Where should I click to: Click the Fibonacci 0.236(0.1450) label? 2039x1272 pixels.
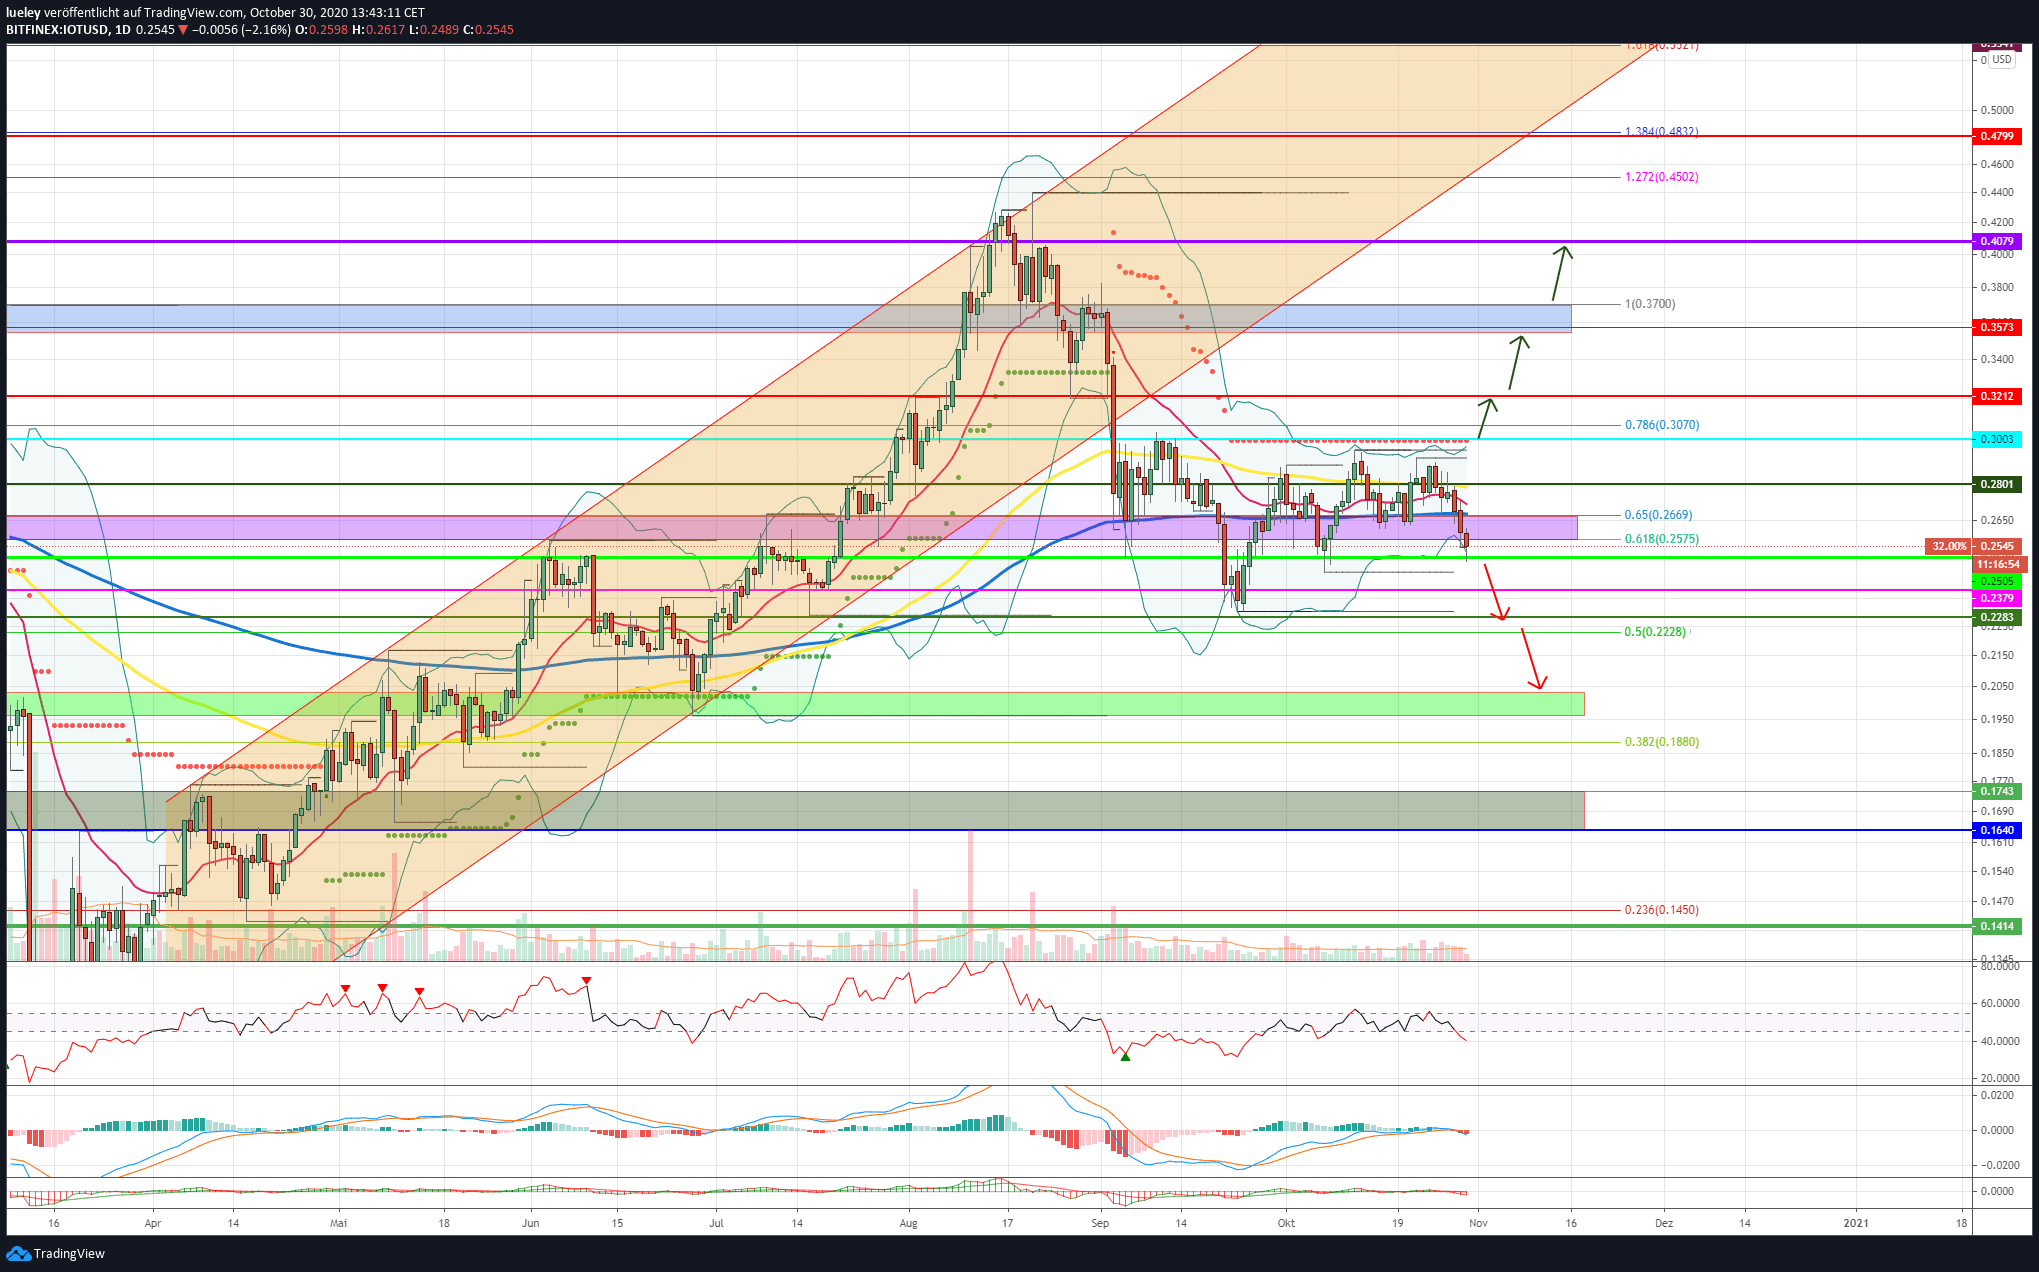coord(1661,910)
